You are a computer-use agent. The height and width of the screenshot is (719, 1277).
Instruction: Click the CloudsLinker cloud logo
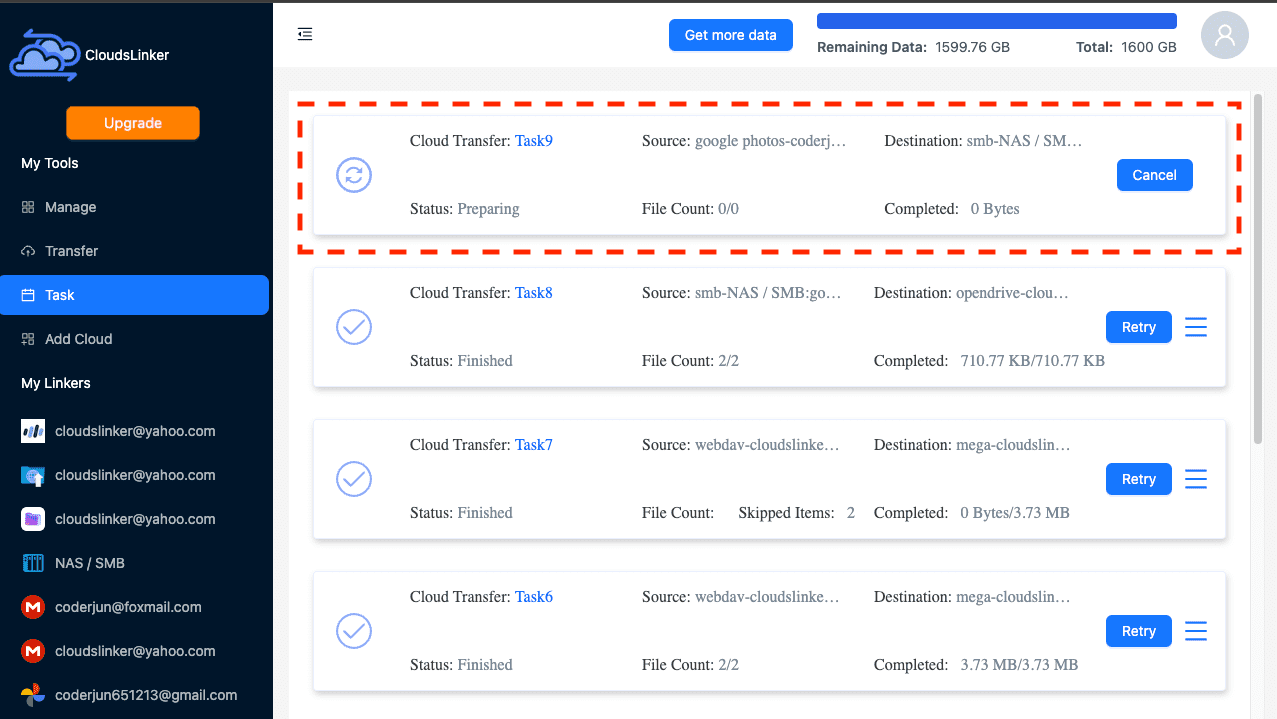pyautogui.click(x=44, y=55)
